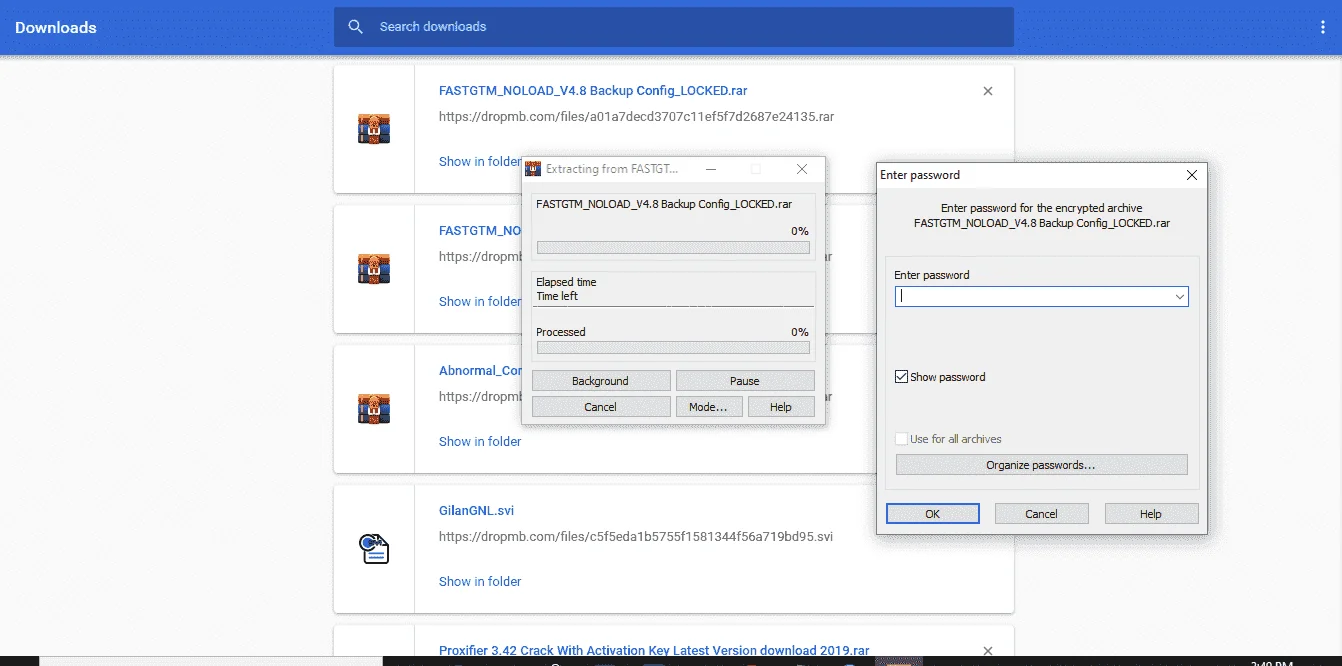Open the FASTGTM_NOLOAD_V4.8 Backup Config_LOCKED.rar link
The width and height of the screenshot is (1342, 666).
pyautogui.click(x=593, y=91)
